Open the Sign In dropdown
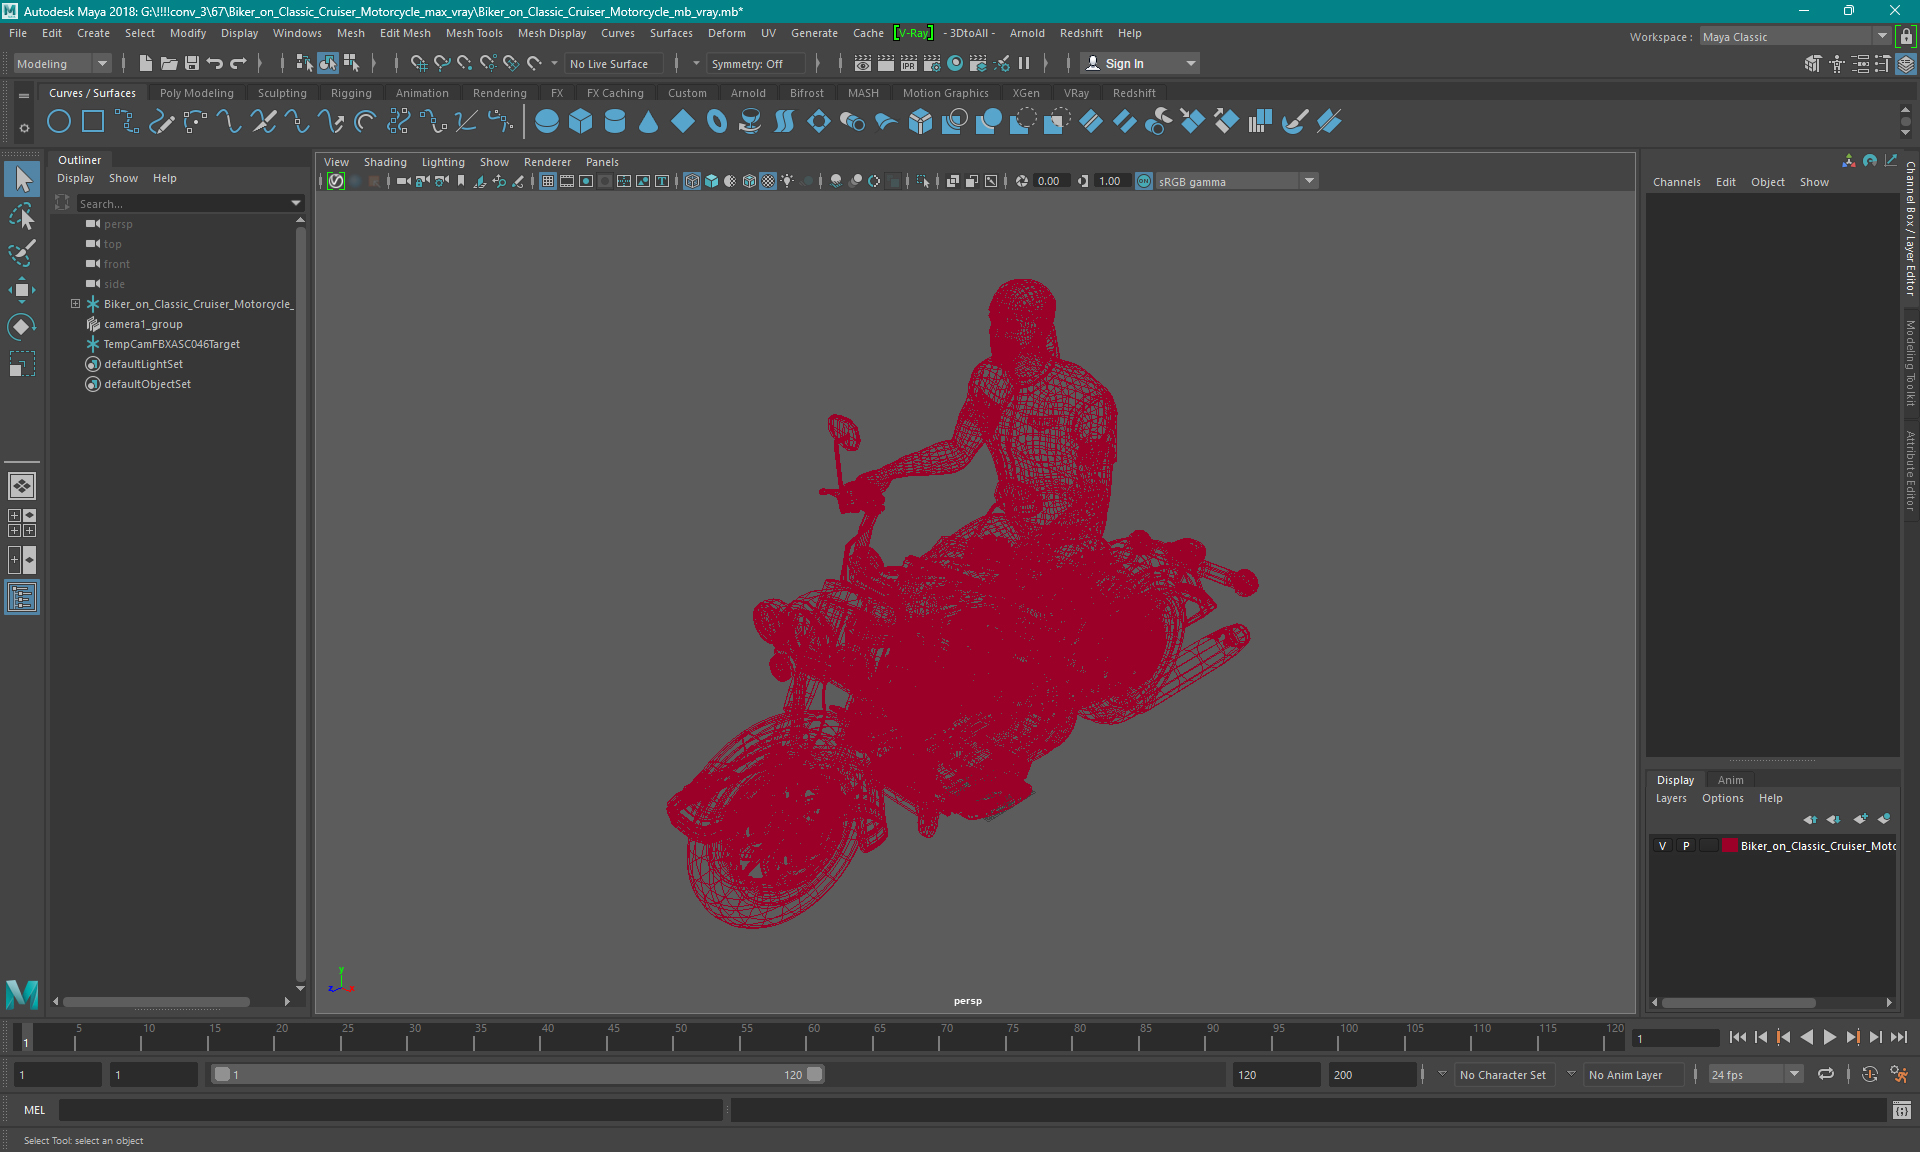 click(x=1140, y=63)
